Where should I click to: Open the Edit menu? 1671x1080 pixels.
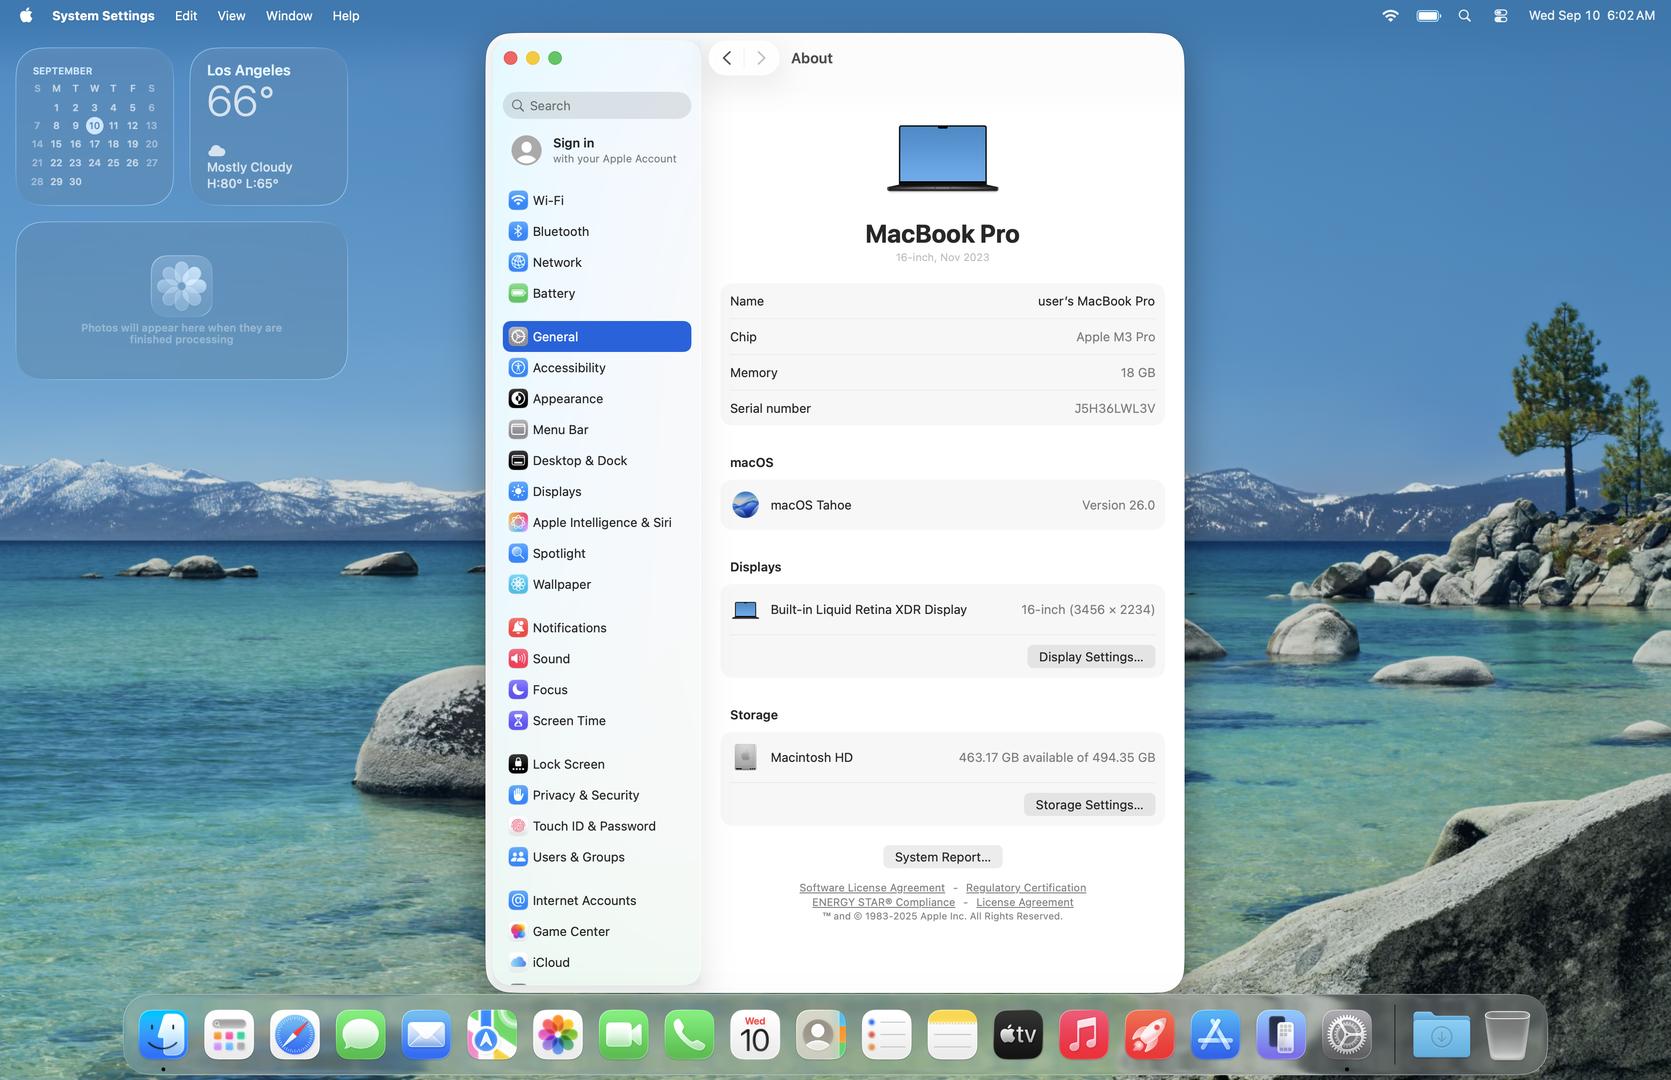point(186,16)
